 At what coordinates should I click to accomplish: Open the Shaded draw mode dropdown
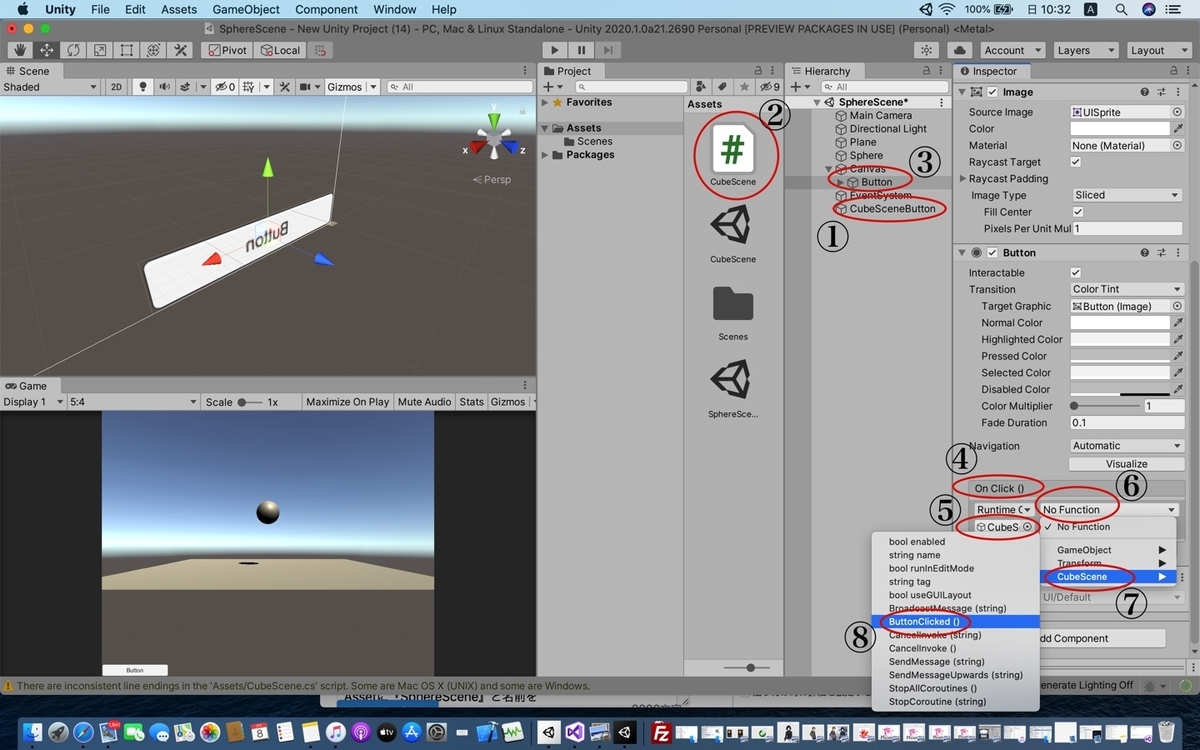coord(50,87)
